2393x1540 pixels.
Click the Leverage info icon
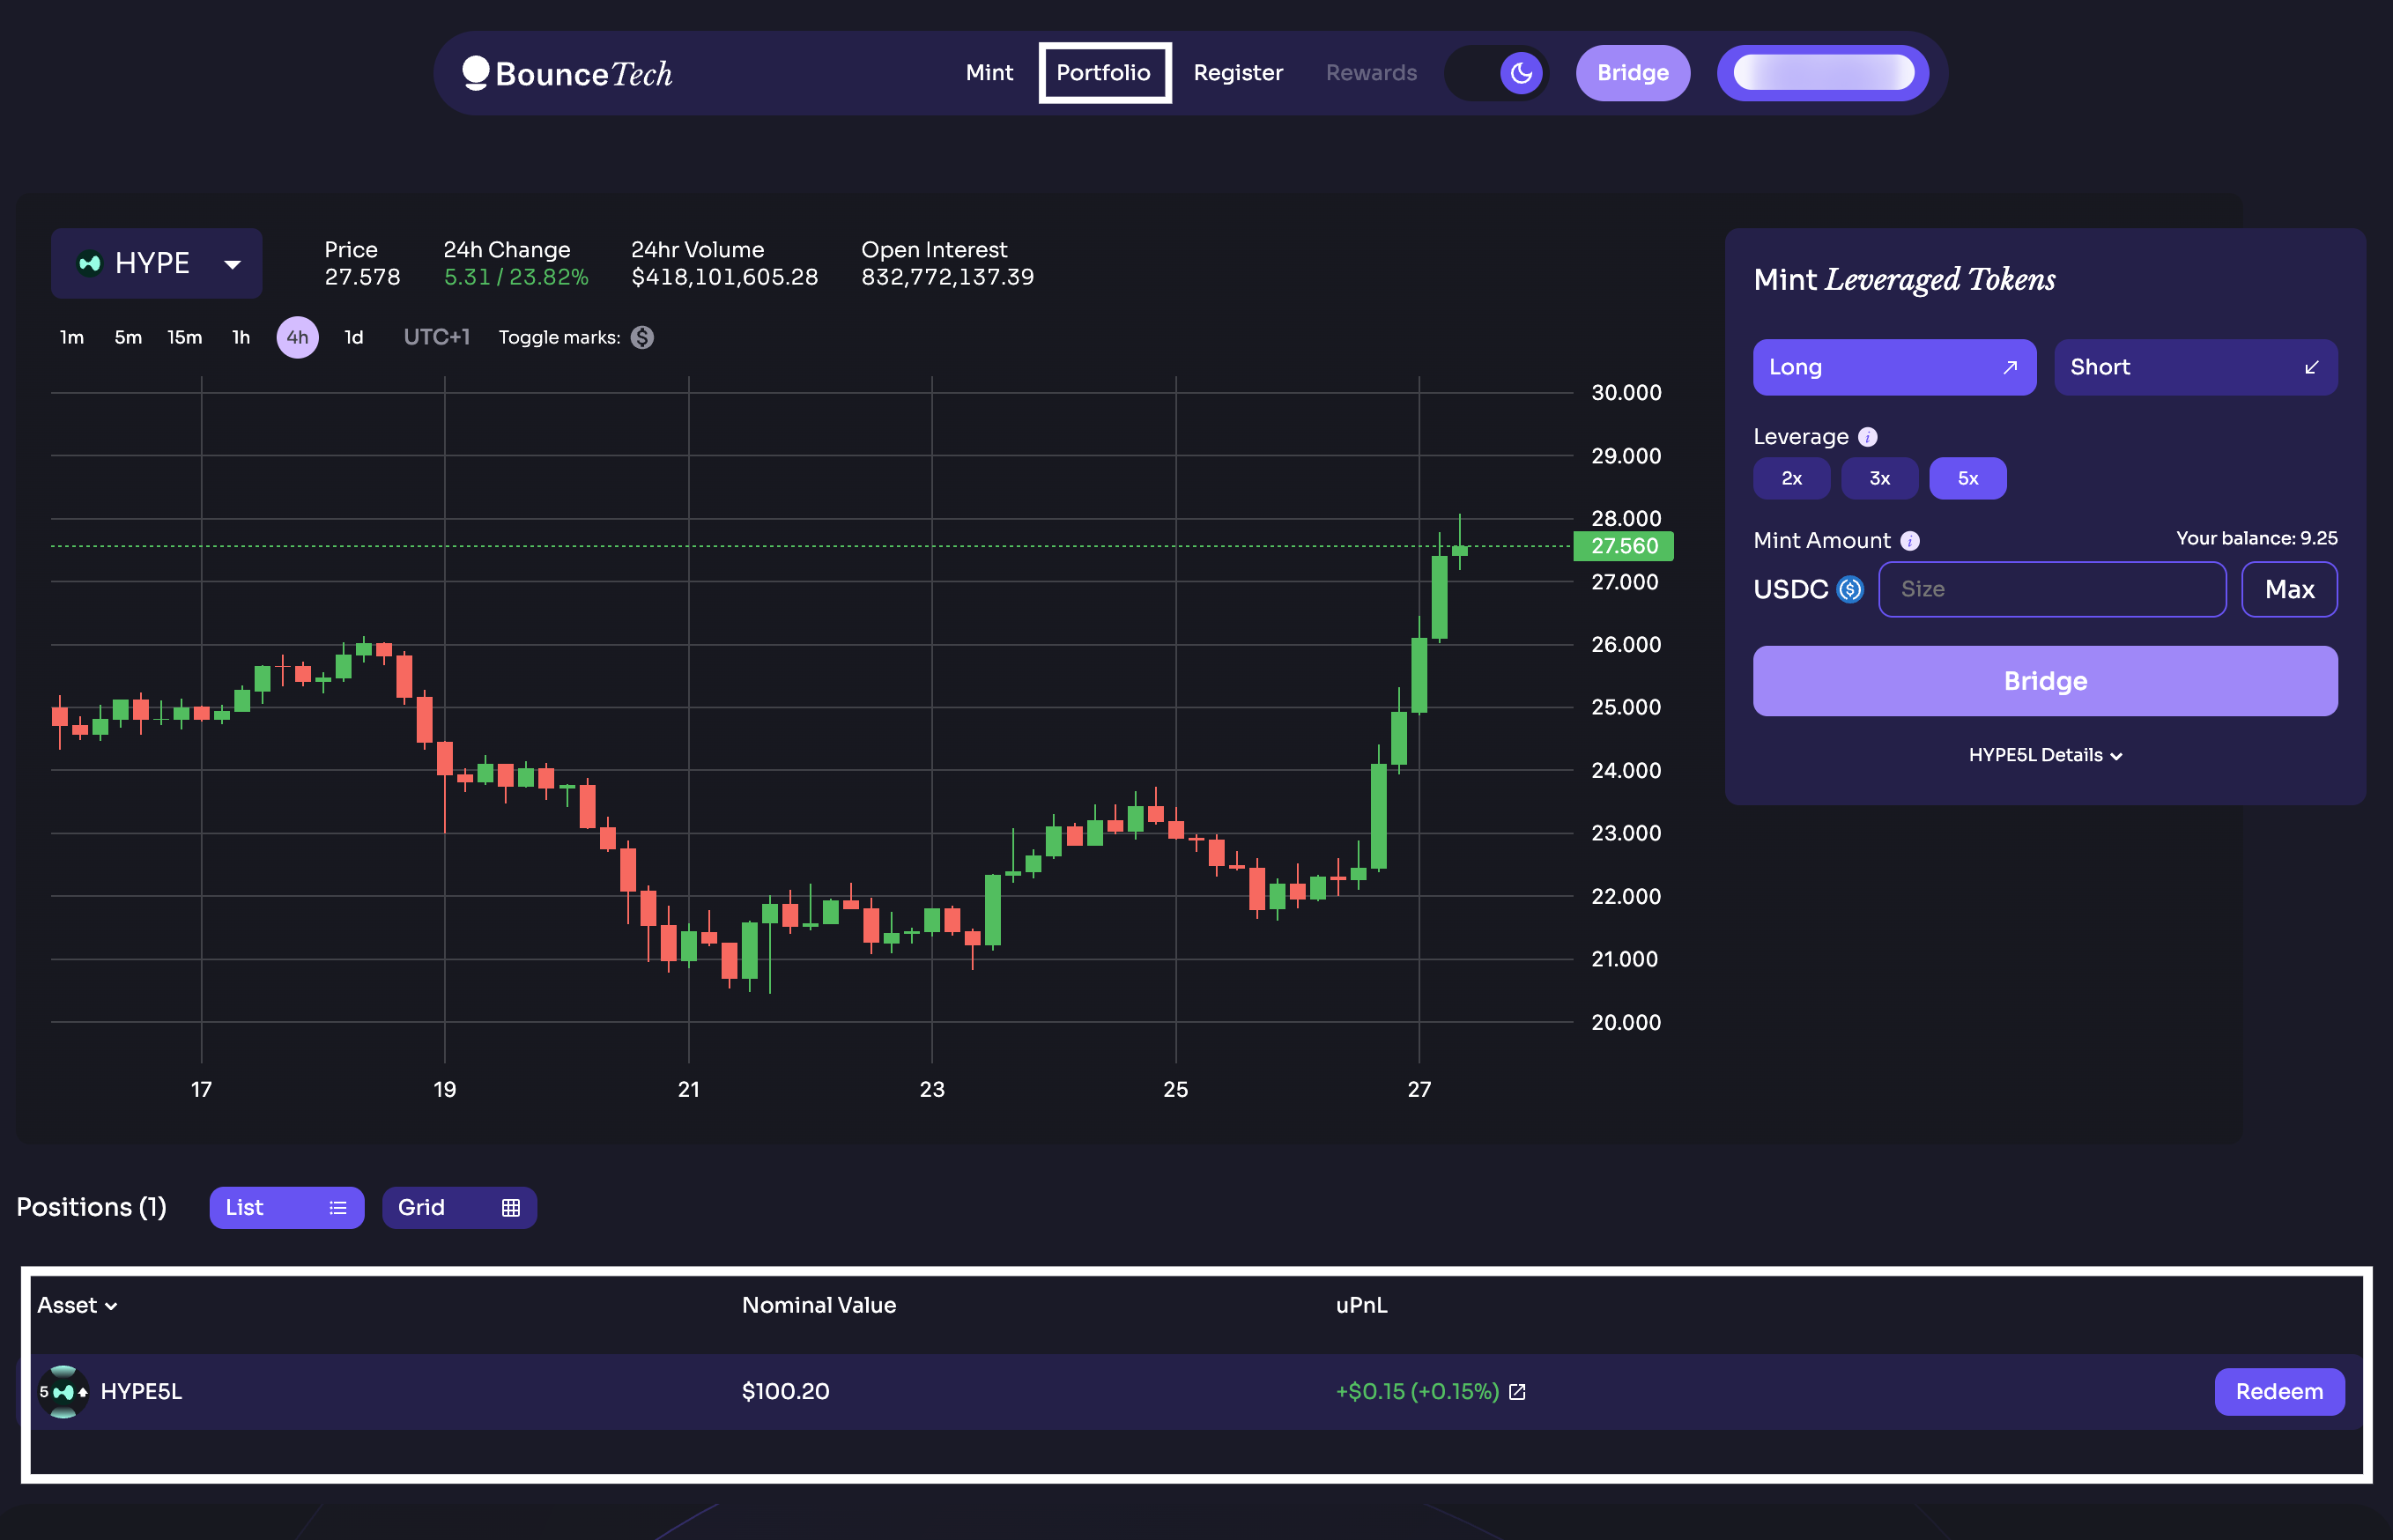coord(1867,437)
